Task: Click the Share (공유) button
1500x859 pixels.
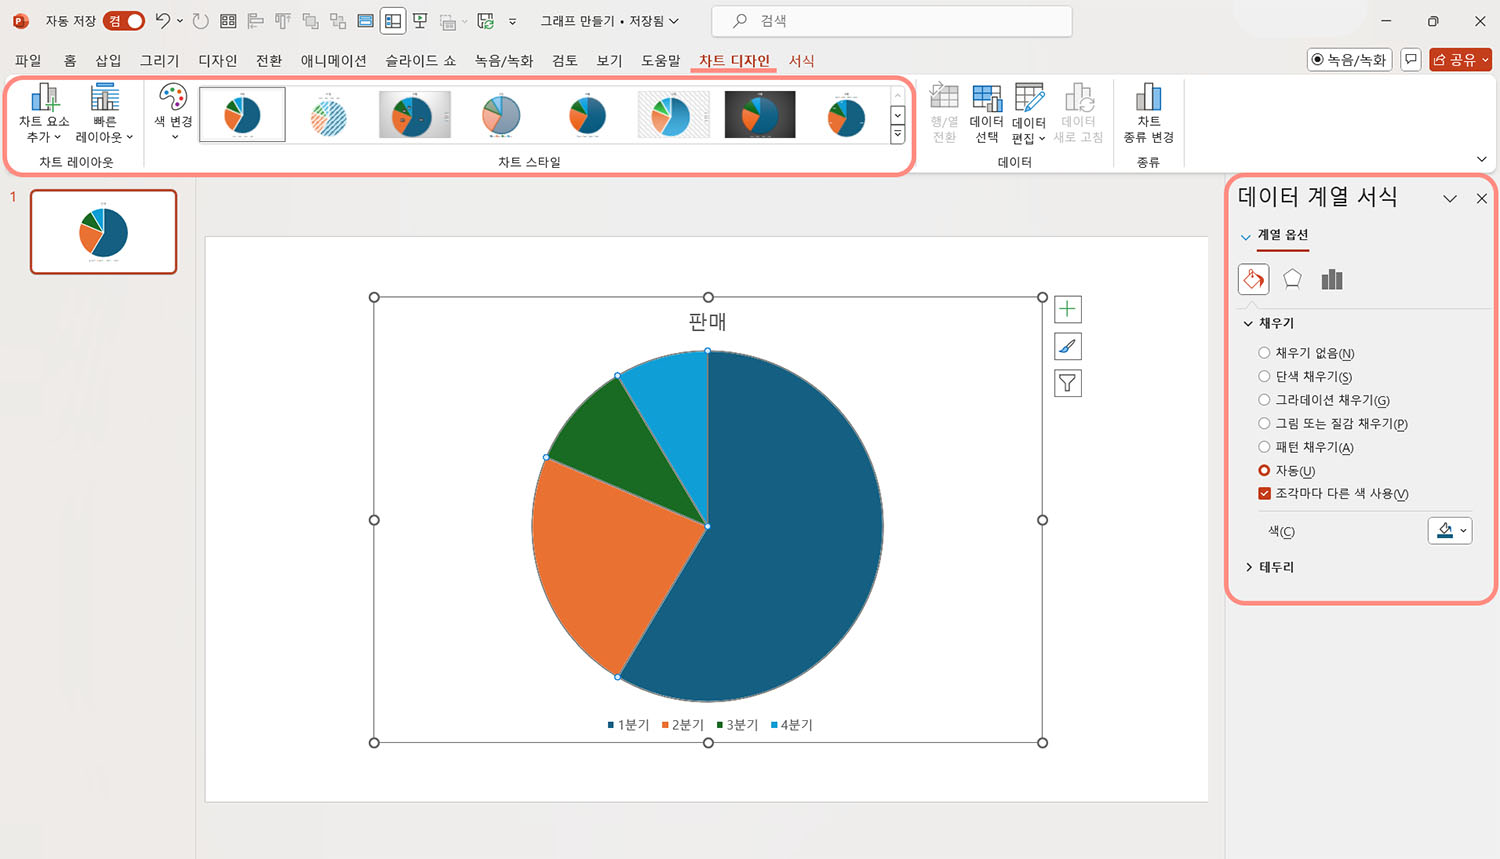Action: pos(1460,60)
